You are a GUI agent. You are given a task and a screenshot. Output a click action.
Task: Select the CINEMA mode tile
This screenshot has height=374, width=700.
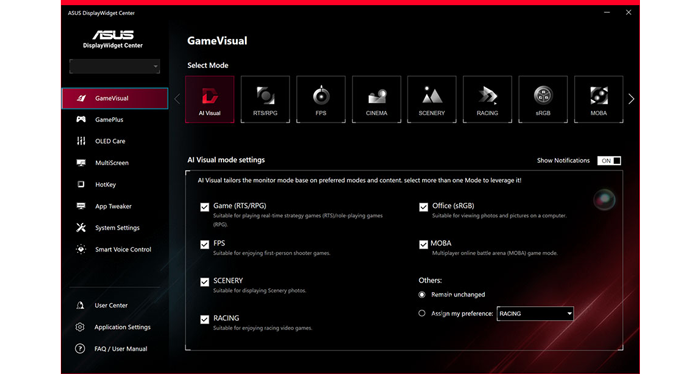click(376, 99)
